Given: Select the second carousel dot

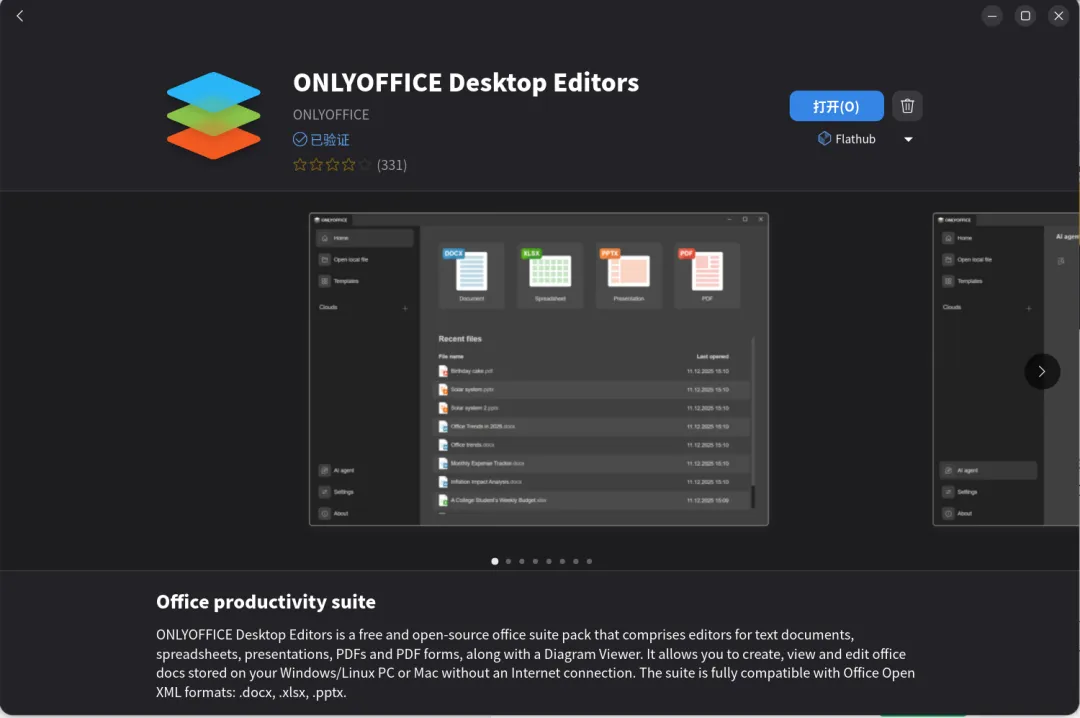Looking at the screenshot, I should (x=508, y=561).
